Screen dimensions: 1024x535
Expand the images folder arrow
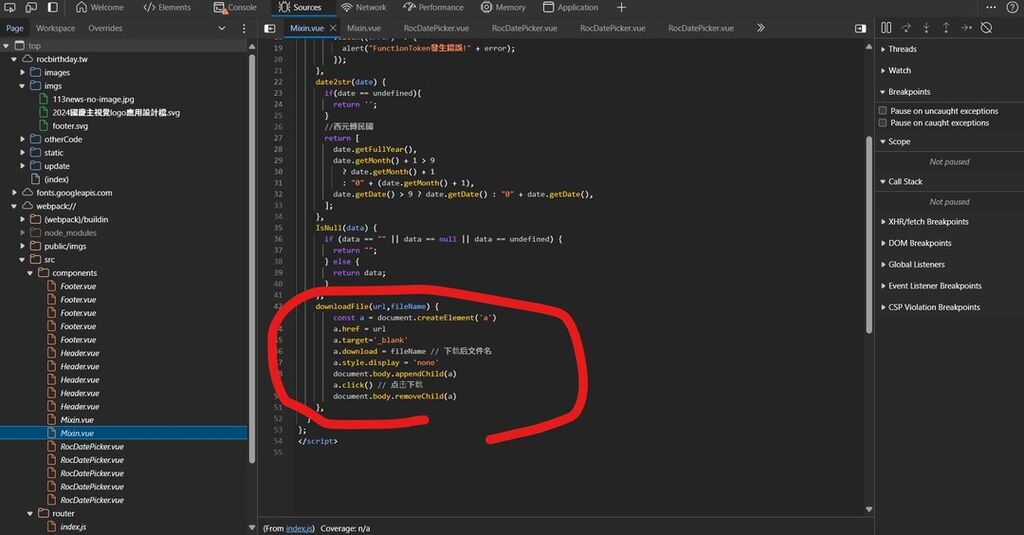[x=22, y=73]
